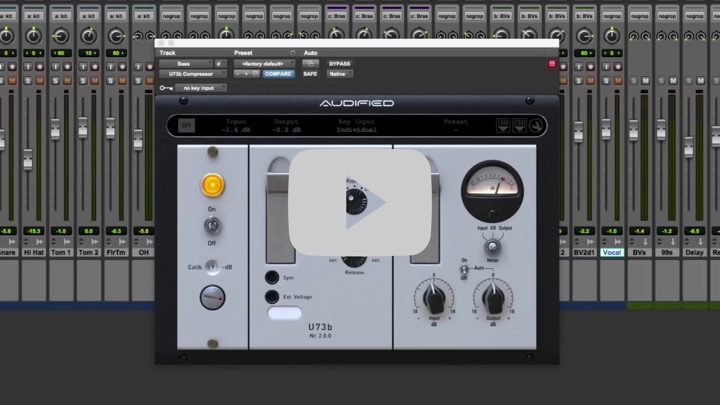Image resolution: width=720 pixels, height=405 pixels.
Task: Open the factory default preset dropdown
Action: tap(264, 64)
